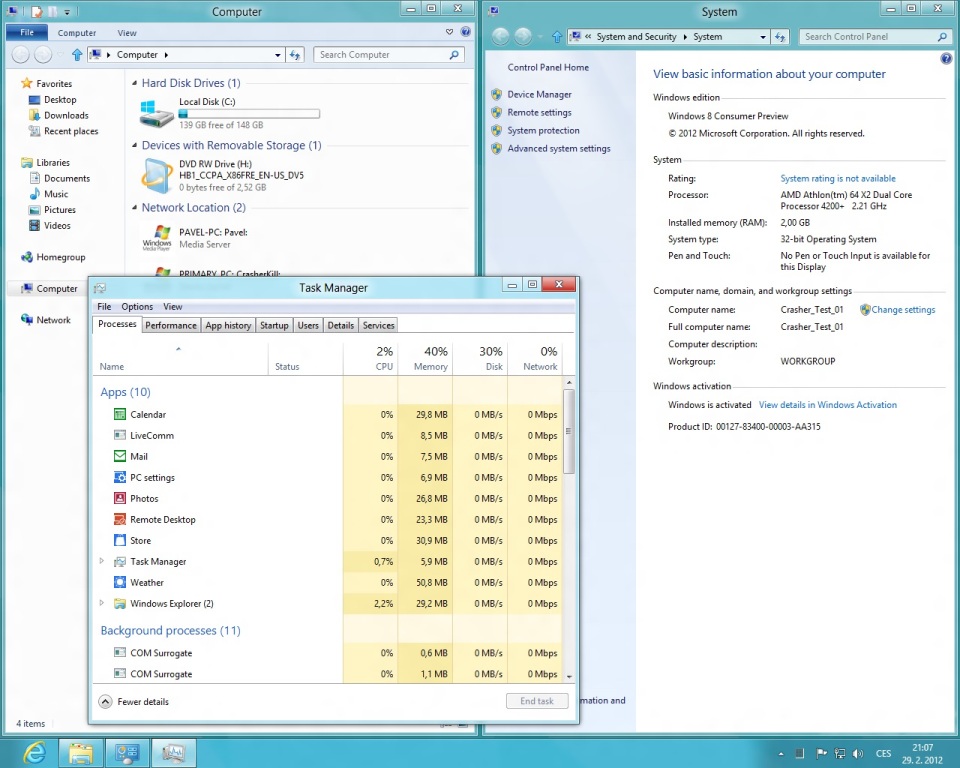Switch to the App history tab
960x768 pixels.
point(228,325)
